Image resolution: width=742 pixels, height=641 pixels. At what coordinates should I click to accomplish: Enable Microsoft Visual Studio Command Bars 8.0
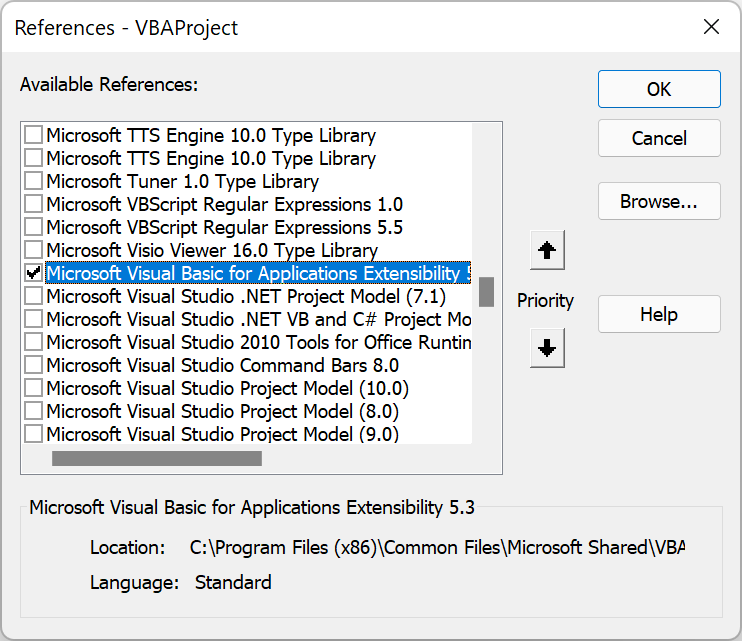tap(34, 365)
